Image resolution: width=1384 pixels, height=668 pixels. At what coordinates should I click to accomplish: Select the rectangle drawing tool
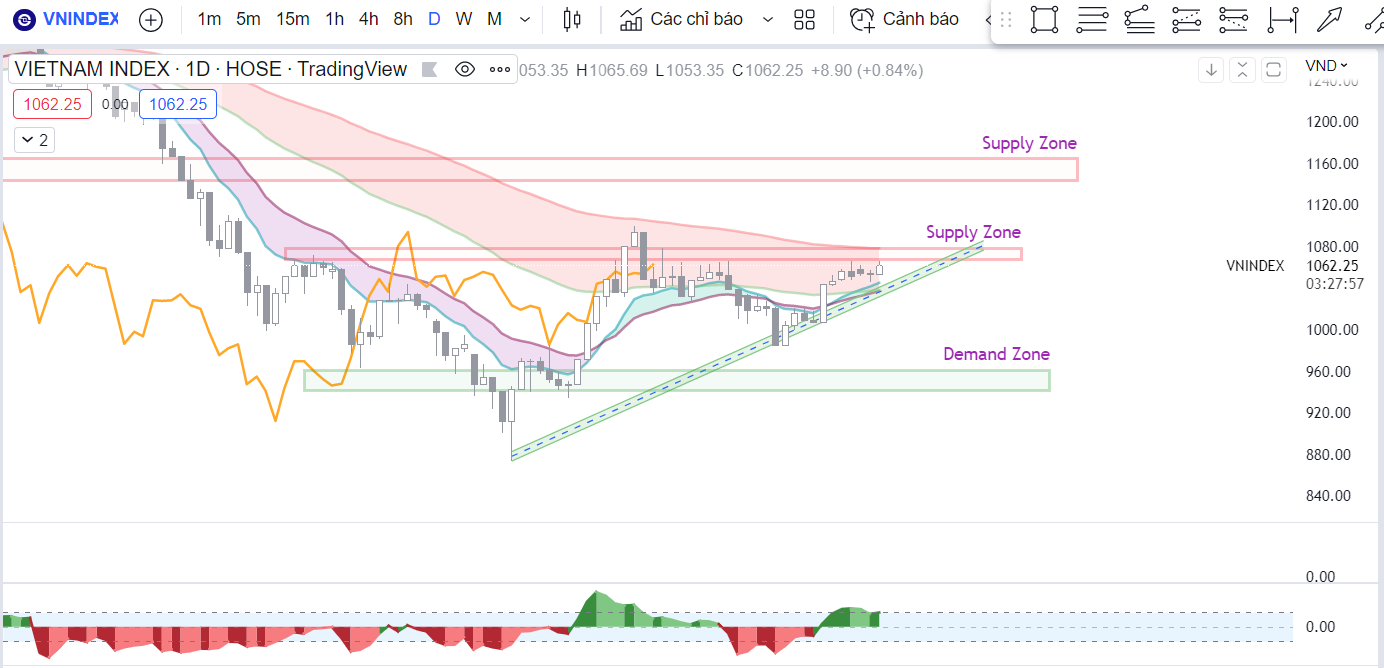point(1045,19)
